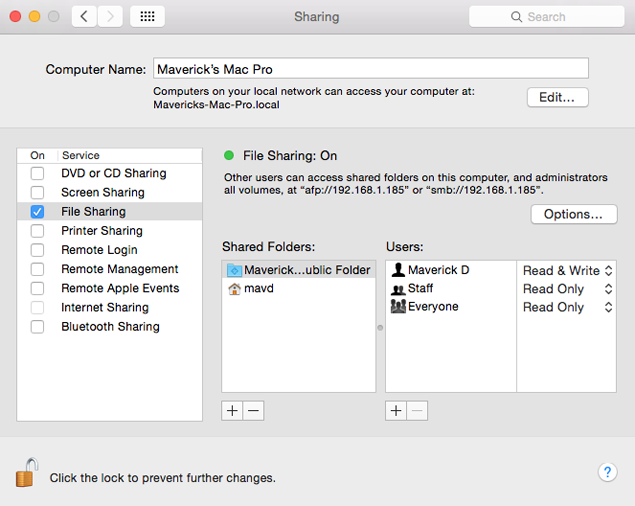The width and height of the screenshot is (635, 506).
Task: Enable Remote Management checkbox
Action: [37, 269]
